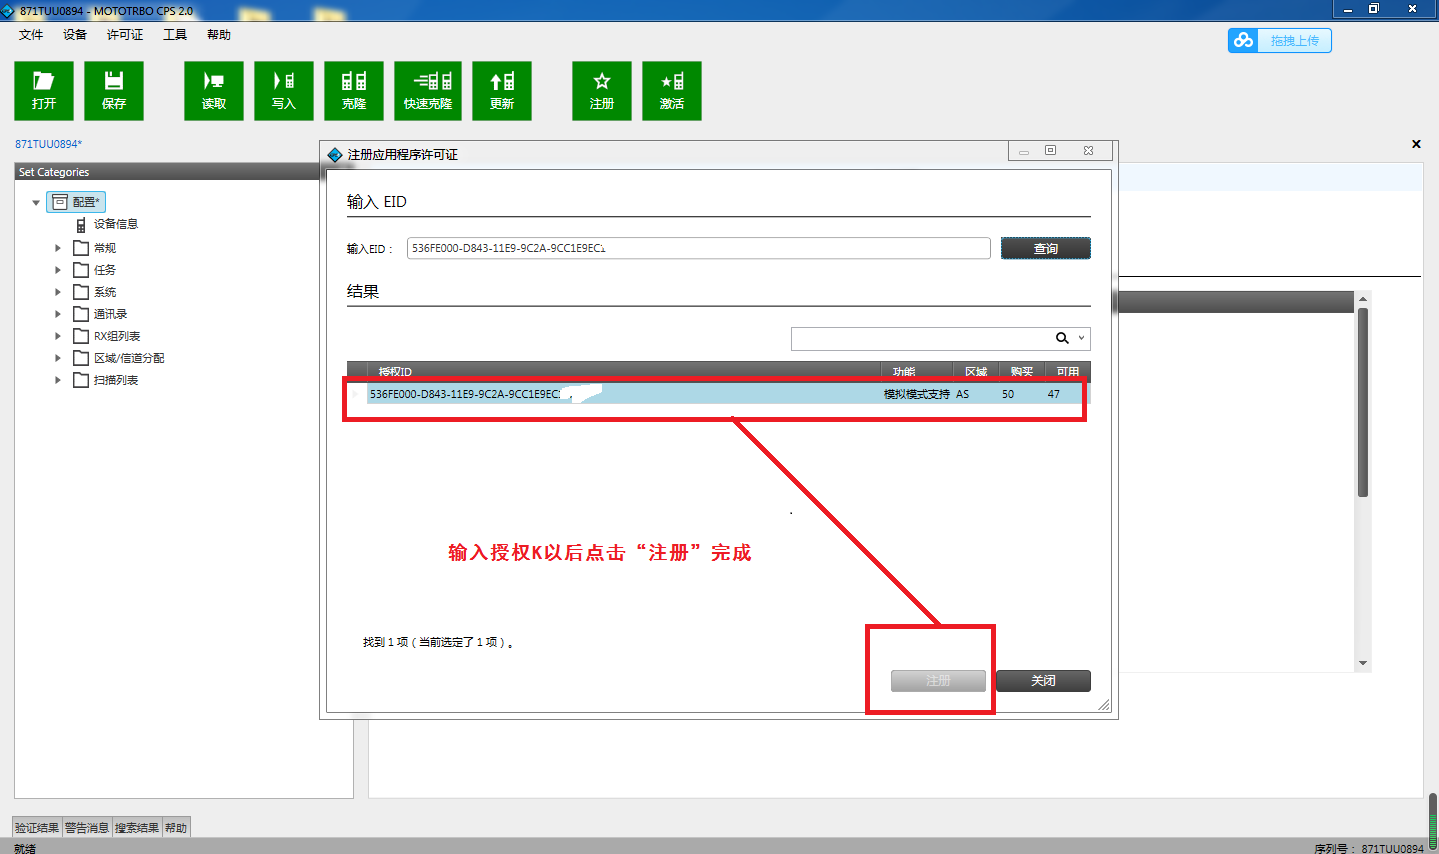Click the dialog title icon of 注册应用程序许可证

(x=335, y=155)
